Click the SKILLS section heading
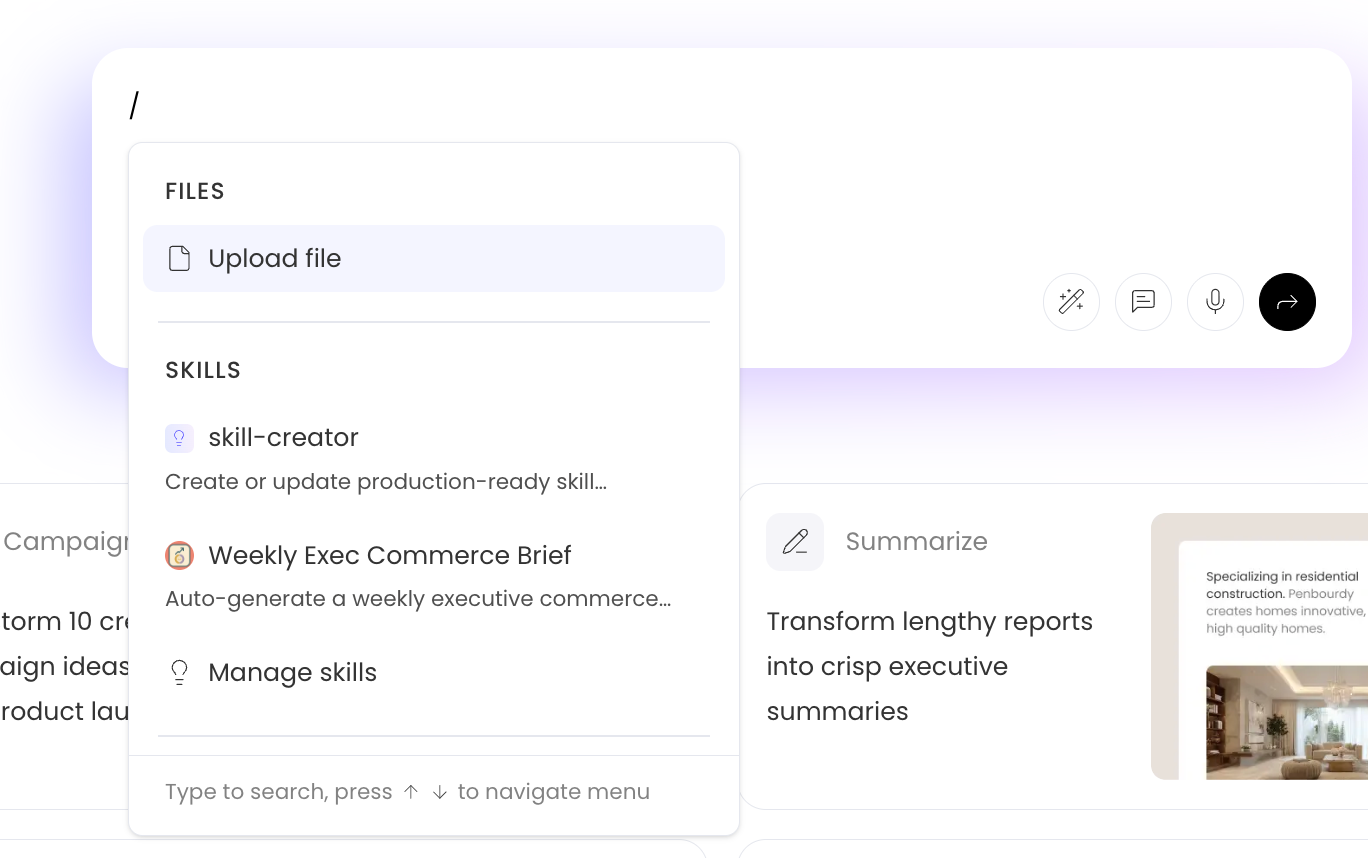The image size is (1368, 858). click(x=203, y=370)
